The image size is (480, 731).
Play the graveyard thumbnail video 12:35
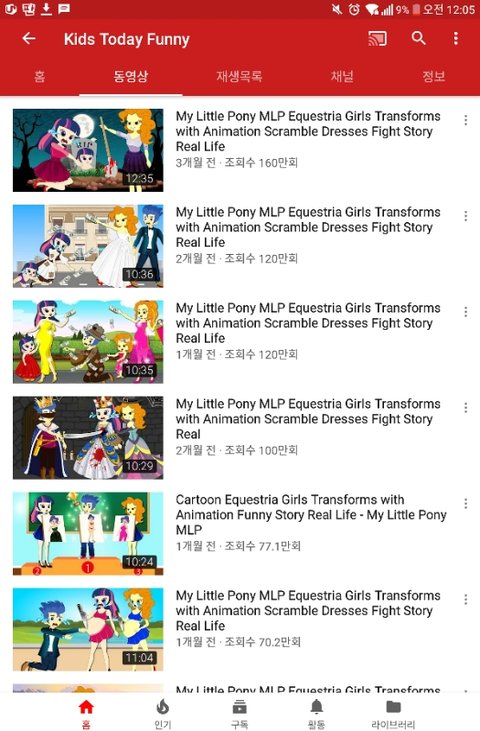(x=88, y=150)
